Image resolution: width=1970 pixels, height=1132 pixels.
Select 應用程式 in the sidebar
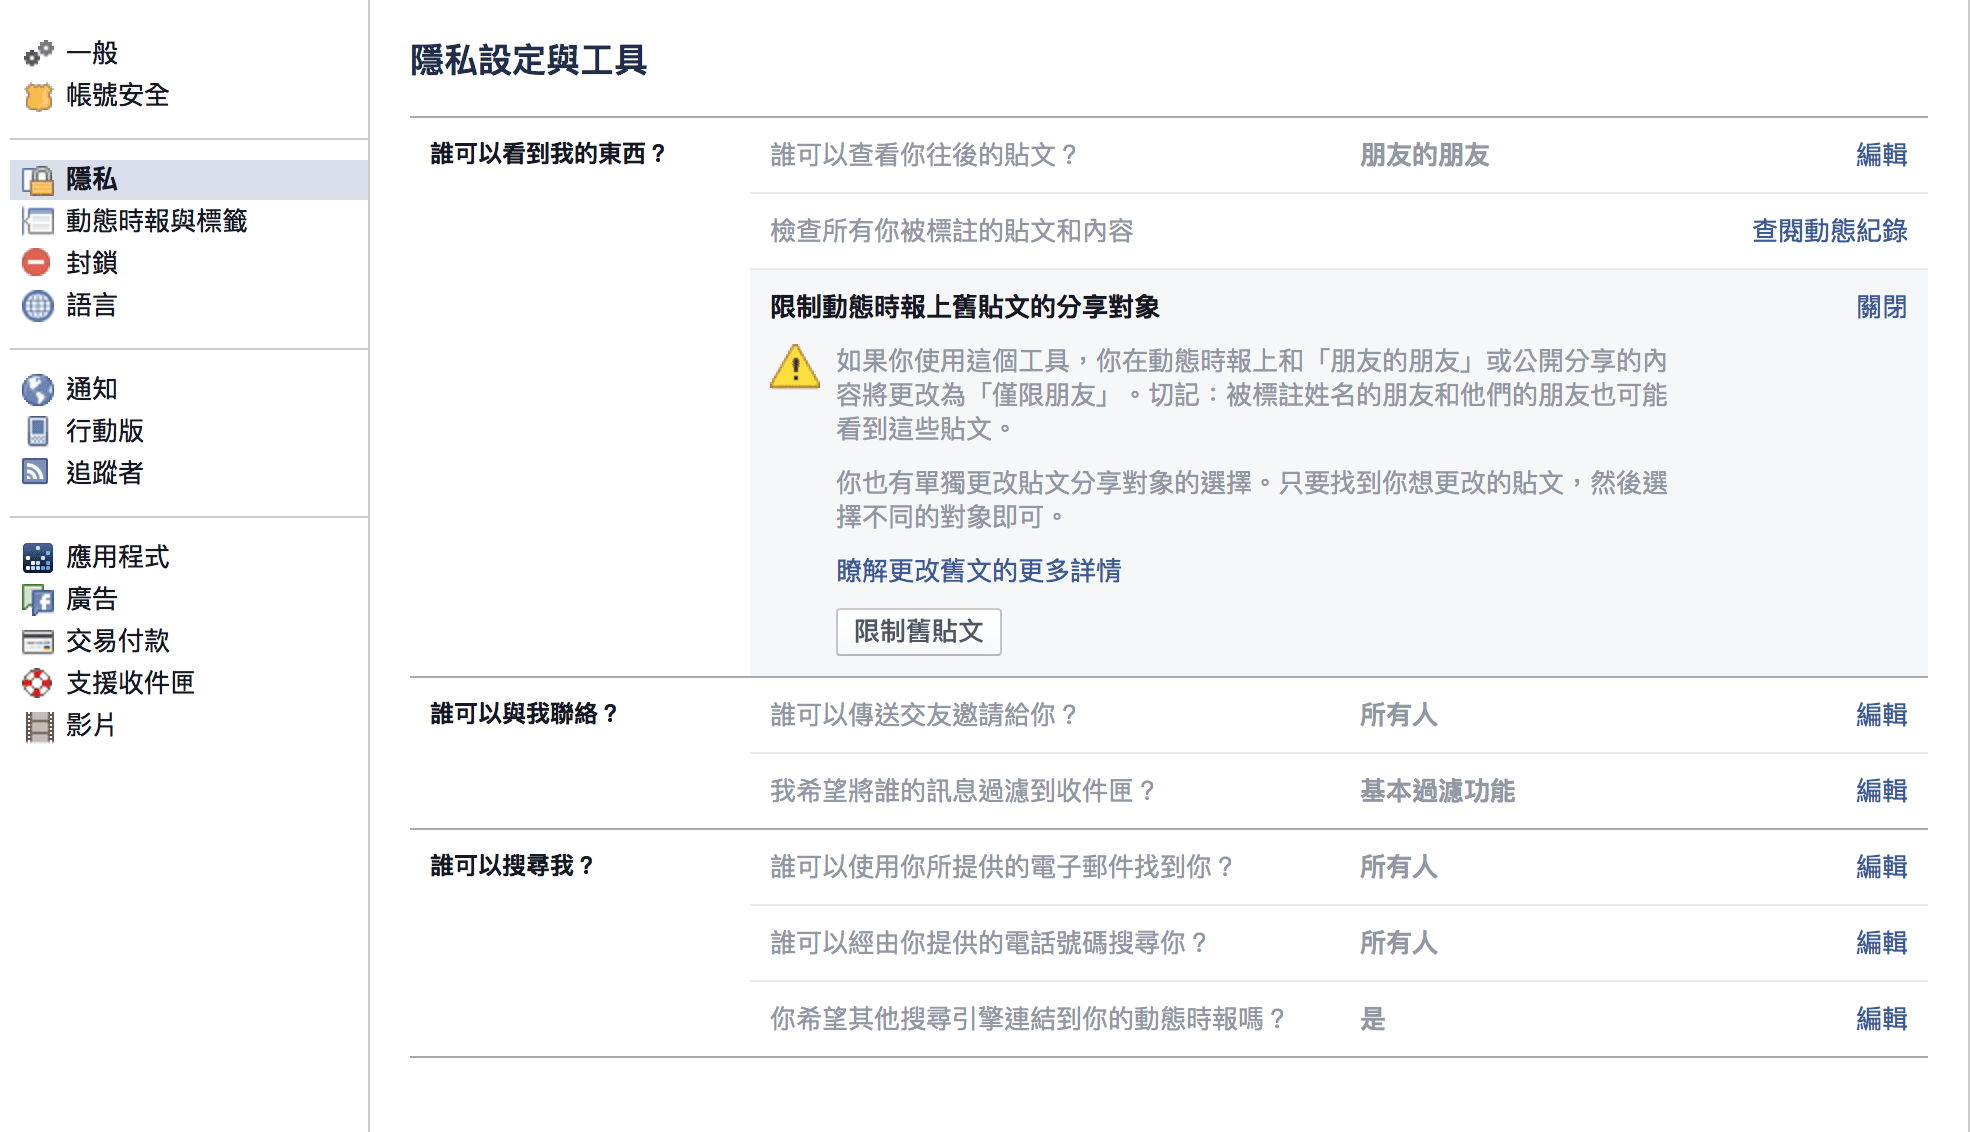(118, 557)
